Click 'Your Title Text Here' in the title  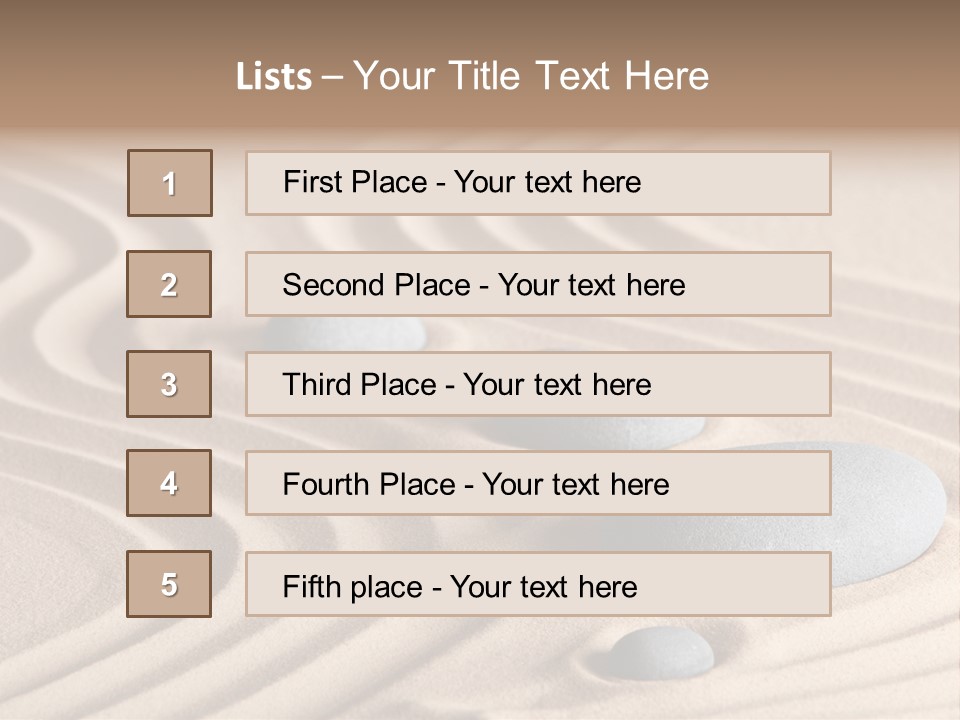click(x=531, y=76)
